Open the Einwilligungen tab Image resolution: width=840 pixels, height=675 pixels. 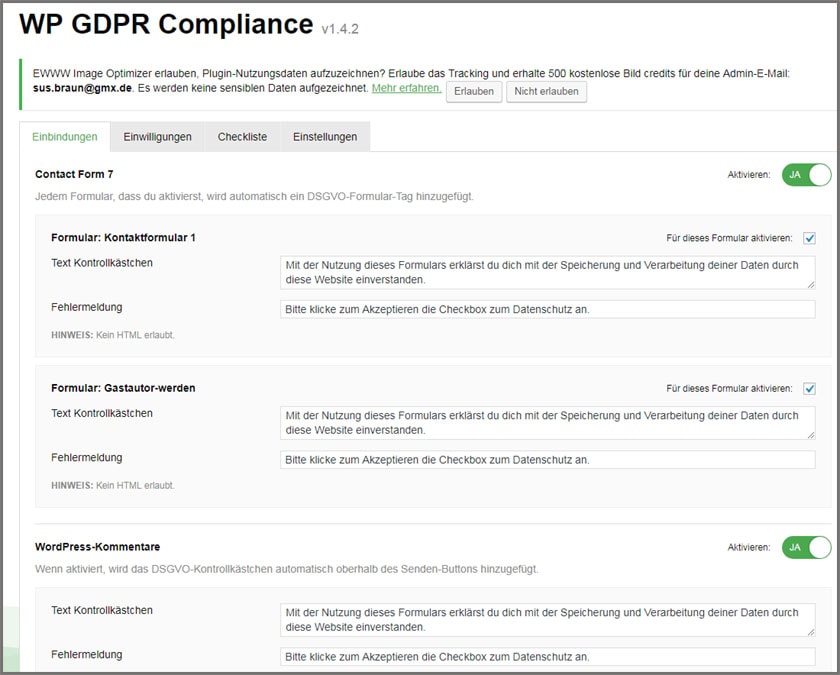[157, 137]
